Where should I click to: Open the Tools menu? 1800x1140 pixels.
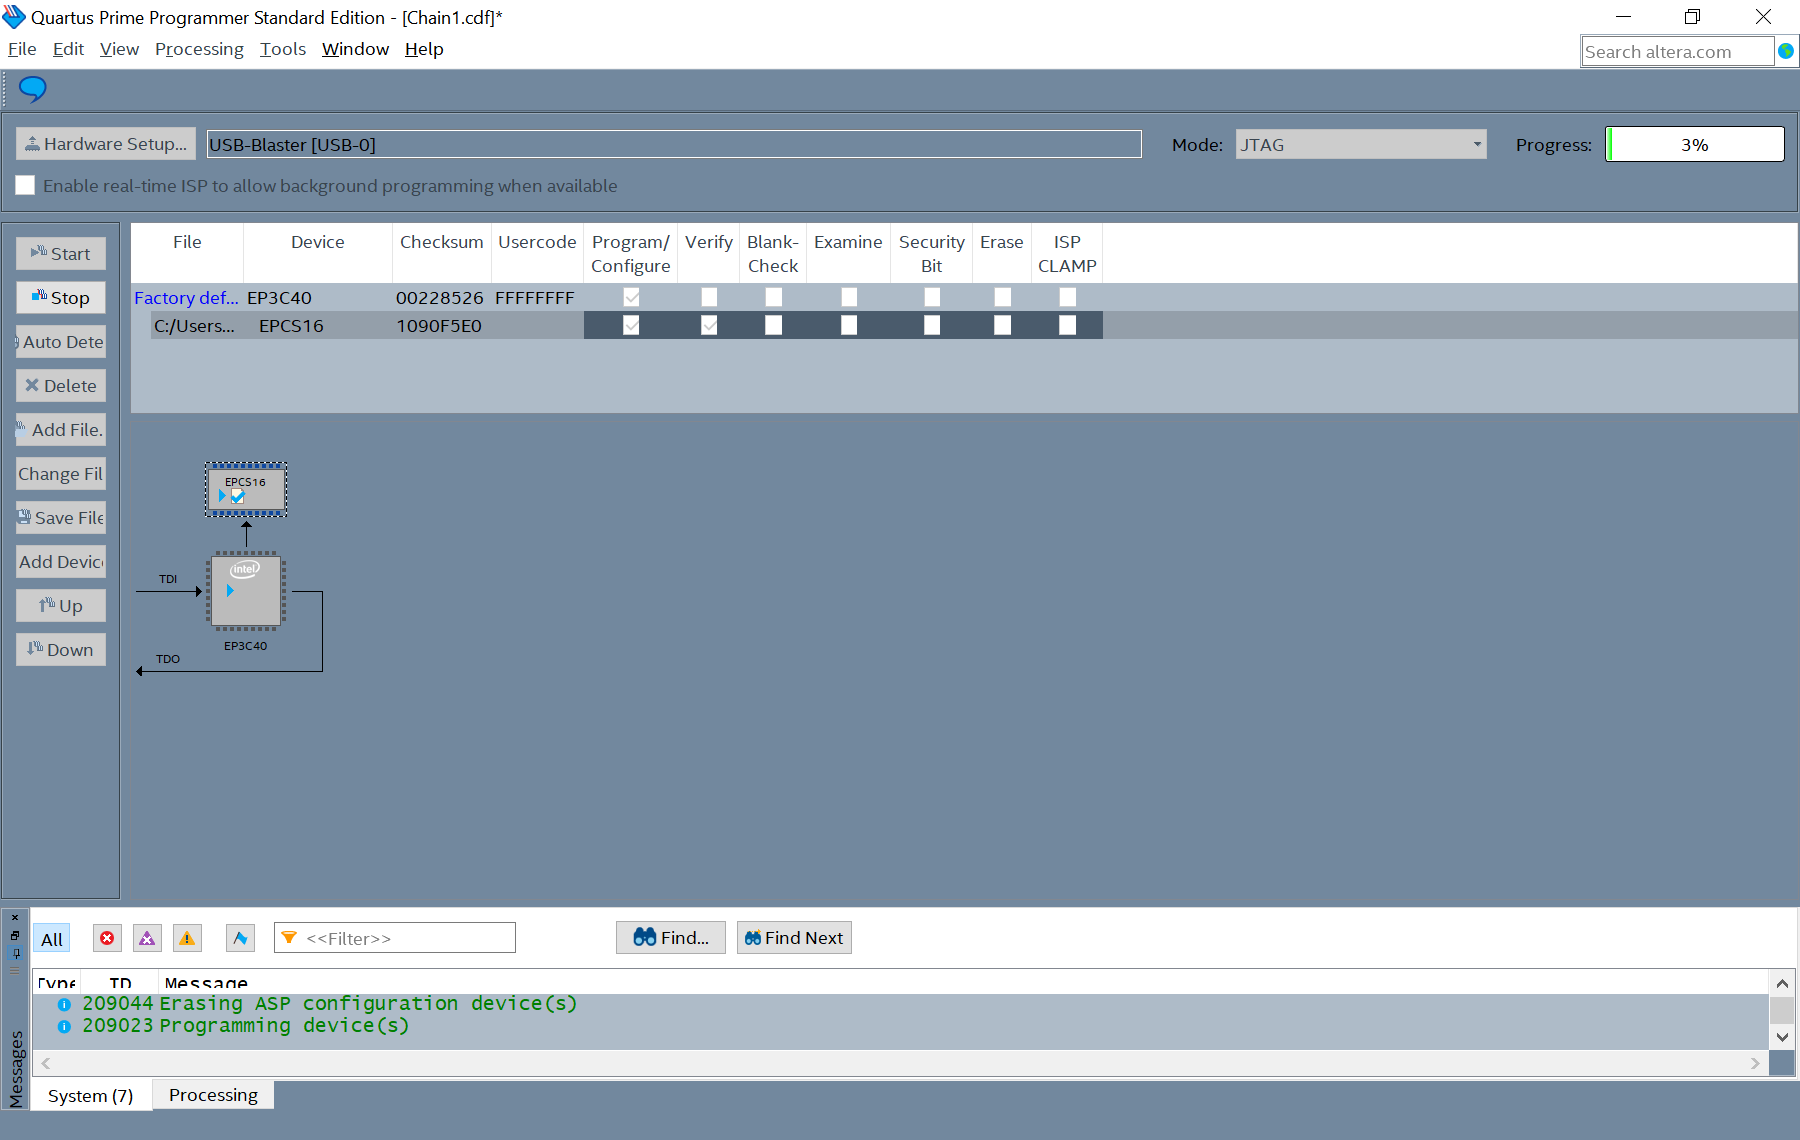pos(283,49)
